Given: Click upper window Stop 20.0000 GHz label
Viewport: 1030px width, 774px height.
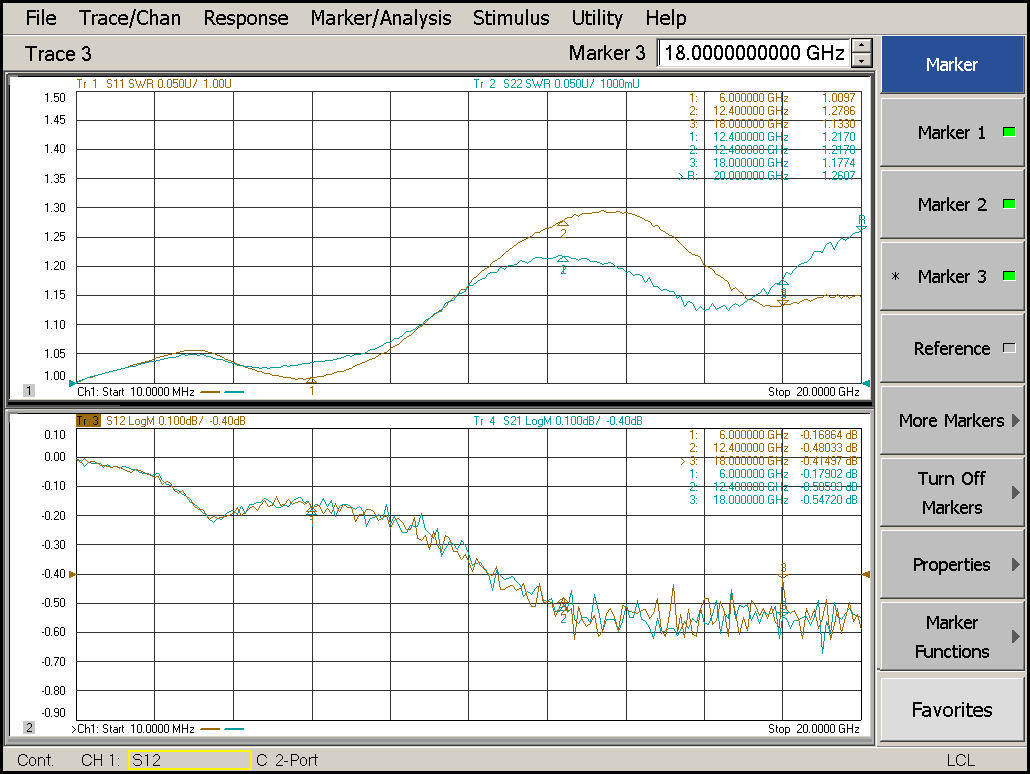Looking at the screenshot, I should click(814, 392).
